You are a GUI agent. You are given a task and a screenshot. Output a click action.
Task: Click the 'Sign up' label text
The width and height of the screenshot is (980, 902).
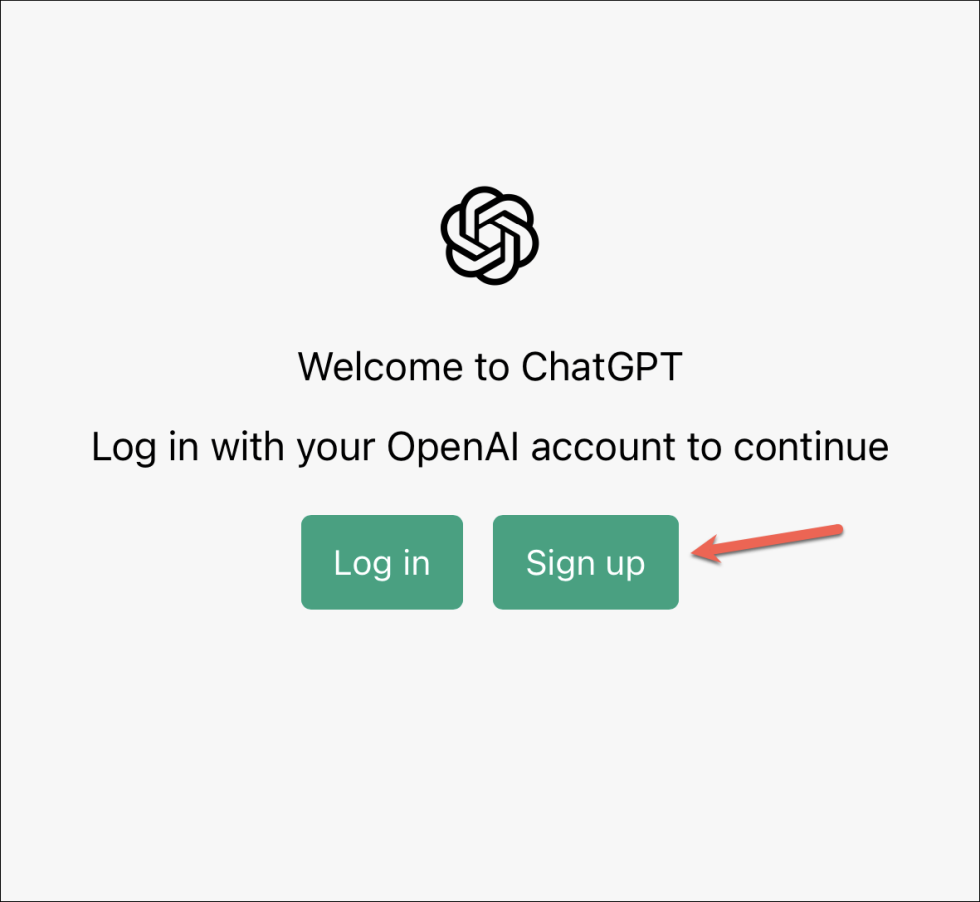point(586,563)
